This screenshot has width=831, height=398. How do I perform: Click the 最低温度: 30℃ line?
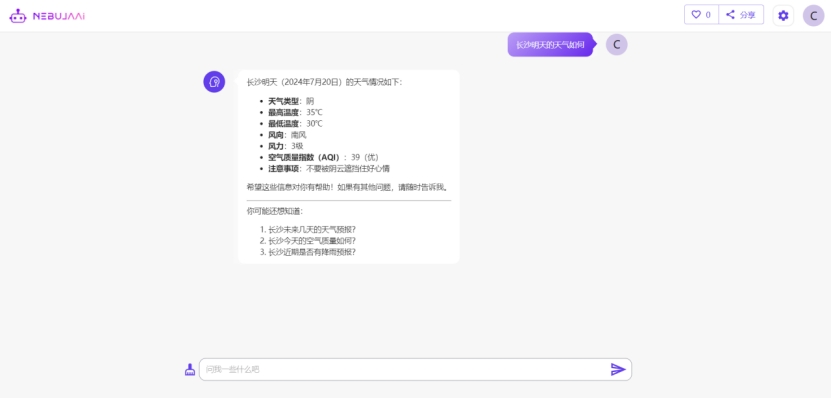click(x=295, y=123)
